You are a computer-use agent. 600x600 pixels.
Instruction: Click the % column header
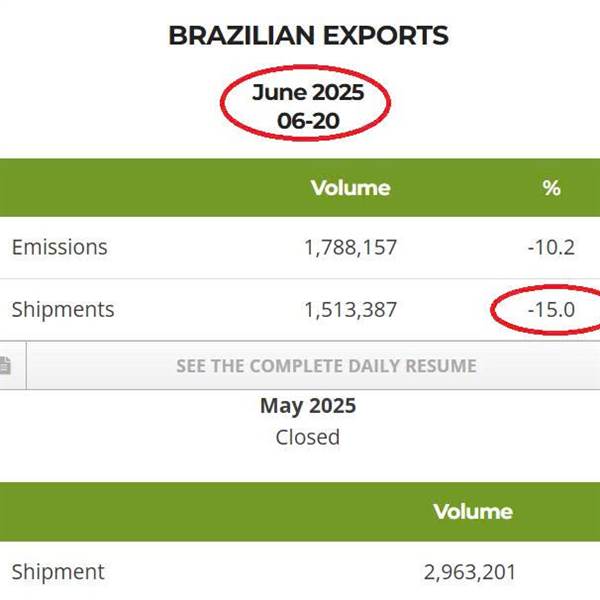551,188
